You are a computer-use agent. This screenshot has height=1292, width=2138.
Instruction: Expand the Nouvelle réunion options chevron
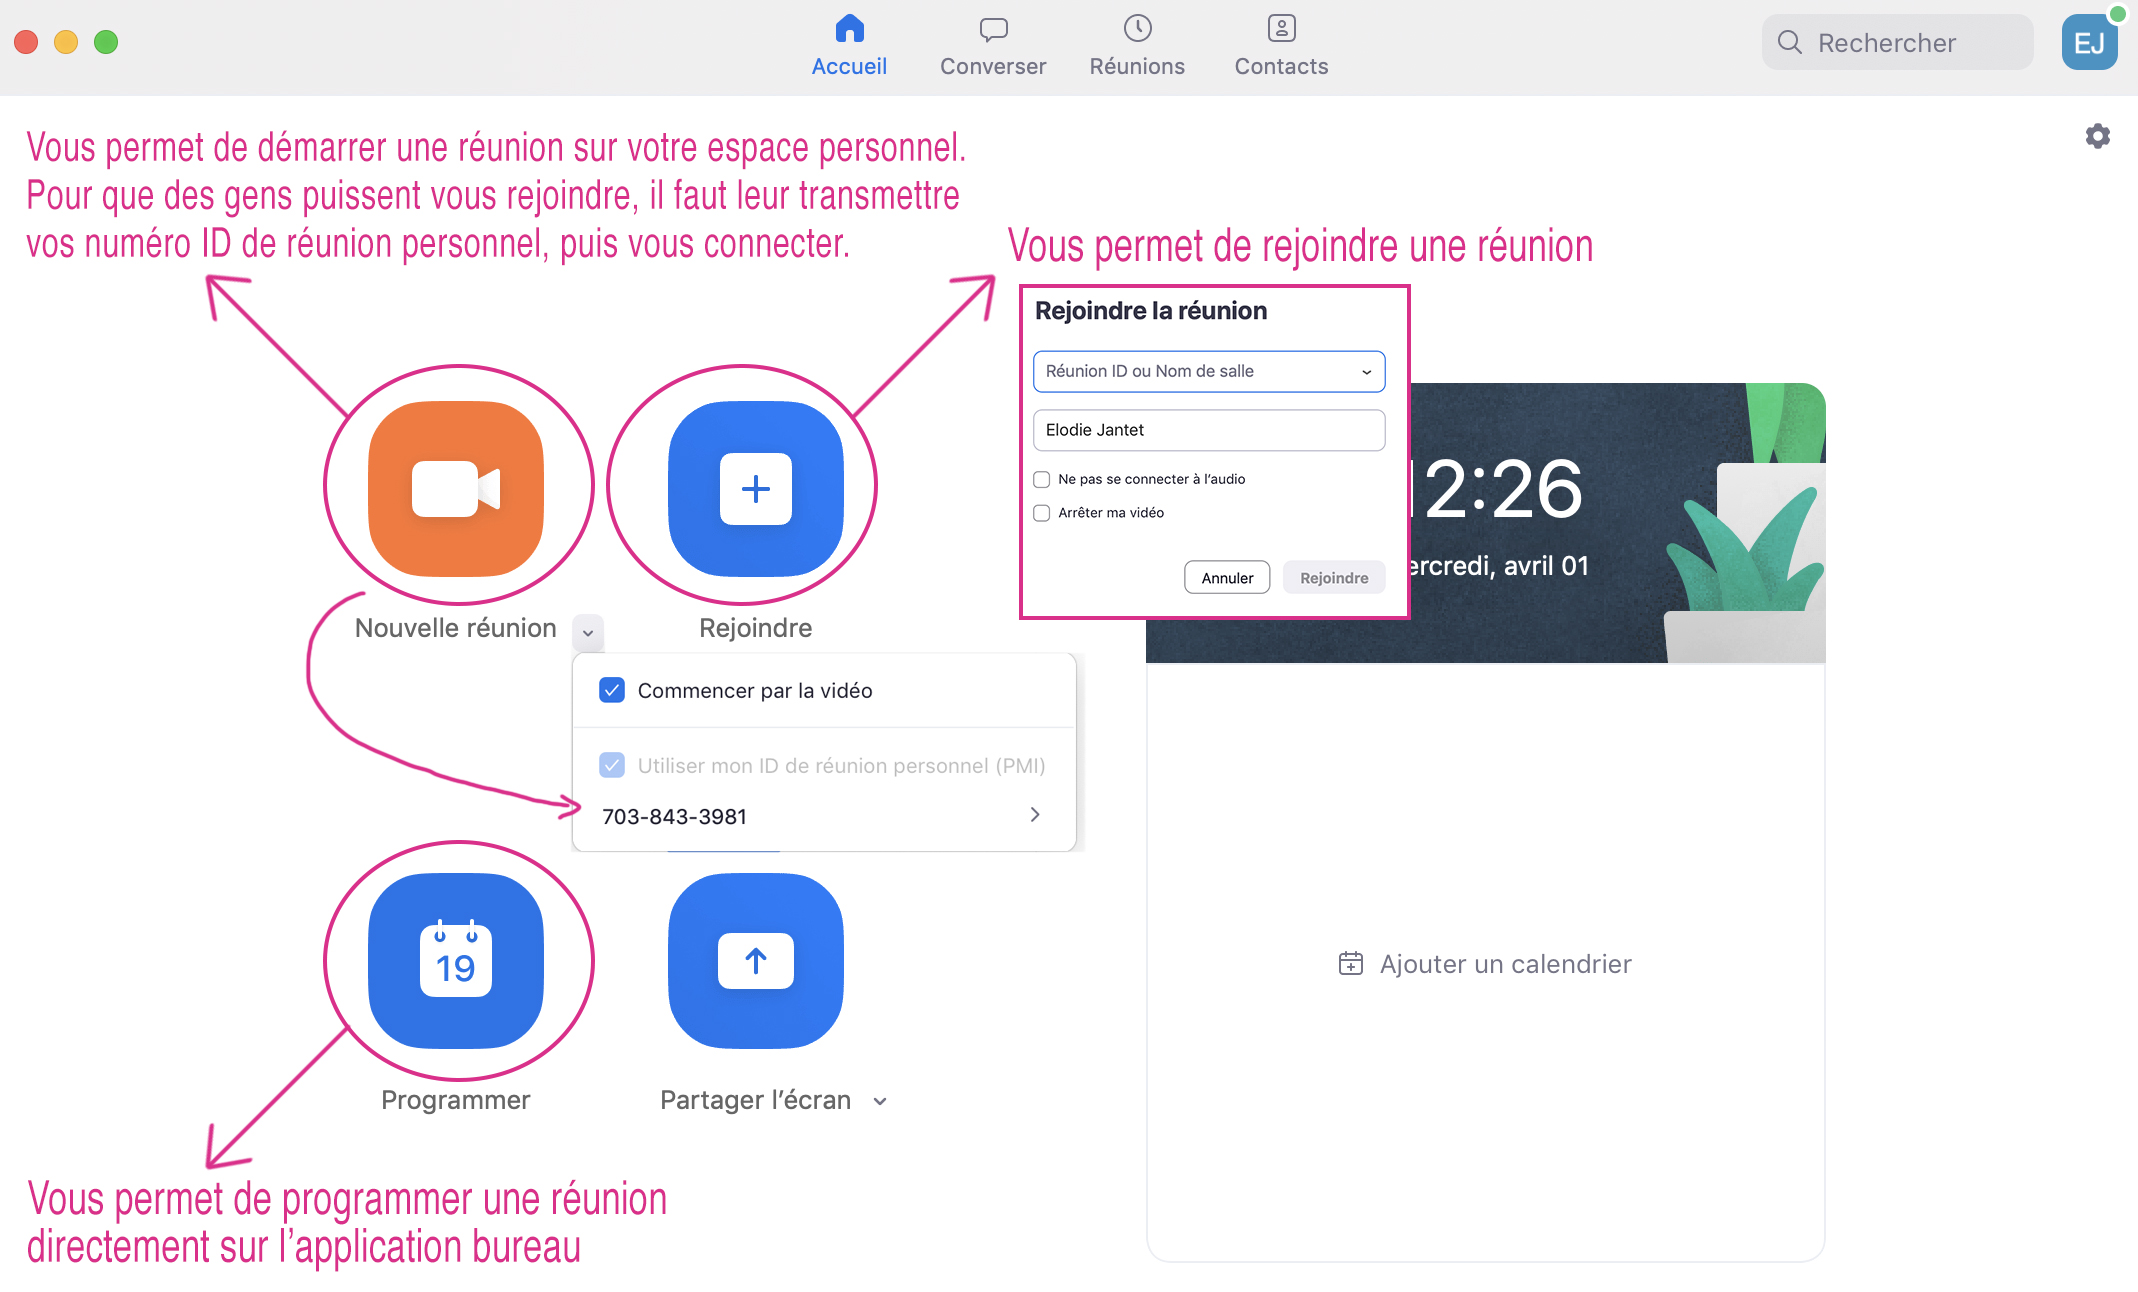[x=588, y=632]
